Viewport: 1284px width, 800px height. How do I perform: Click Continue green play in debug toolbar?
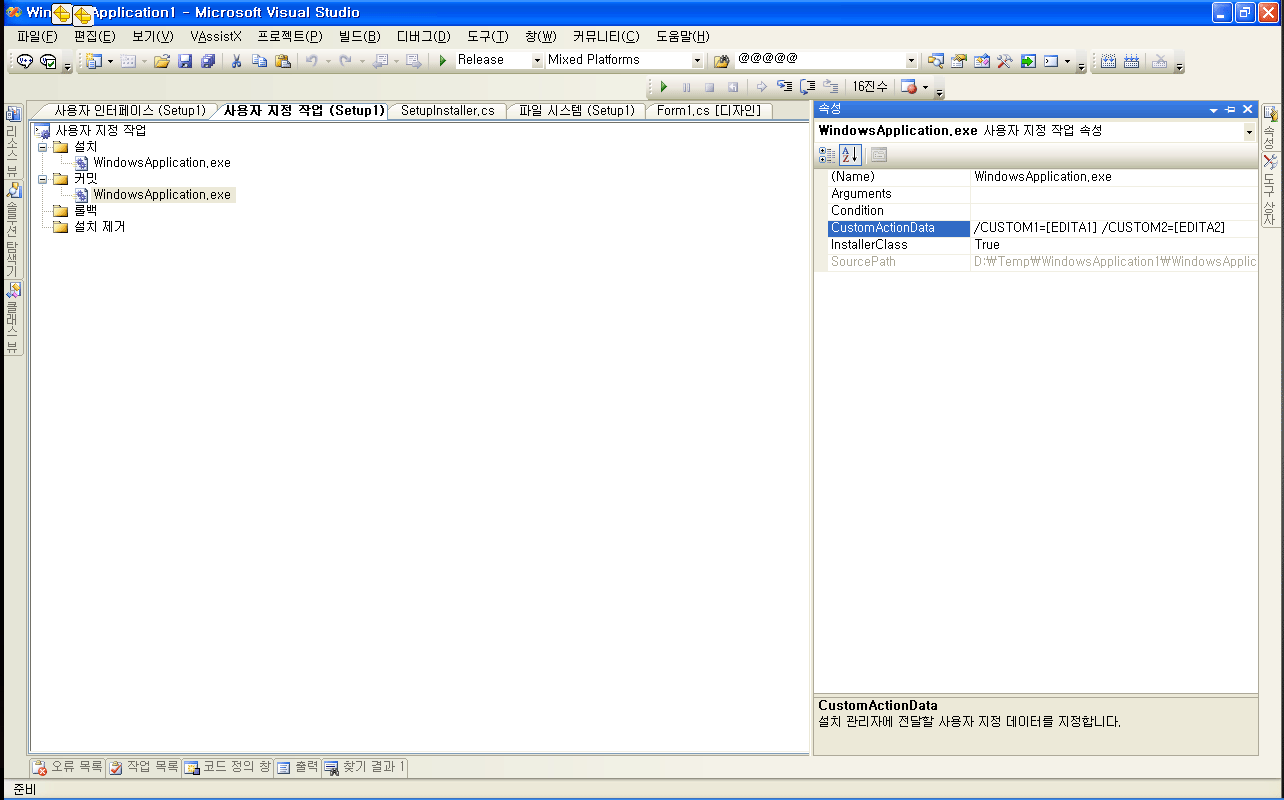[663, 87]
